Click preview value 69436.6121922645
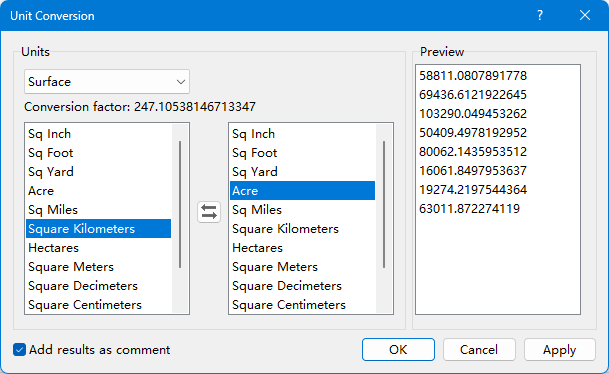609x374 pixels. click(473, 94)
